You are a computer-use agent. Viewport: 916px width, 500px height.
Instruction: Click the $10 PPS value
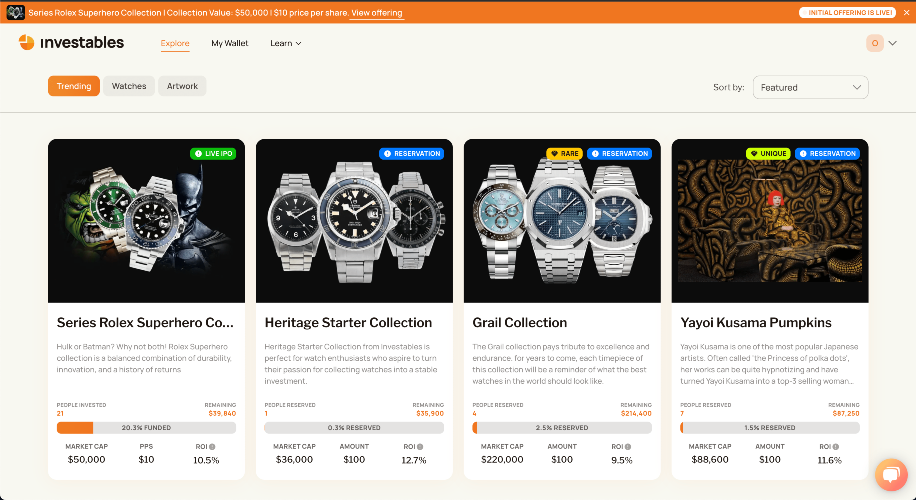tap(146, 460)
